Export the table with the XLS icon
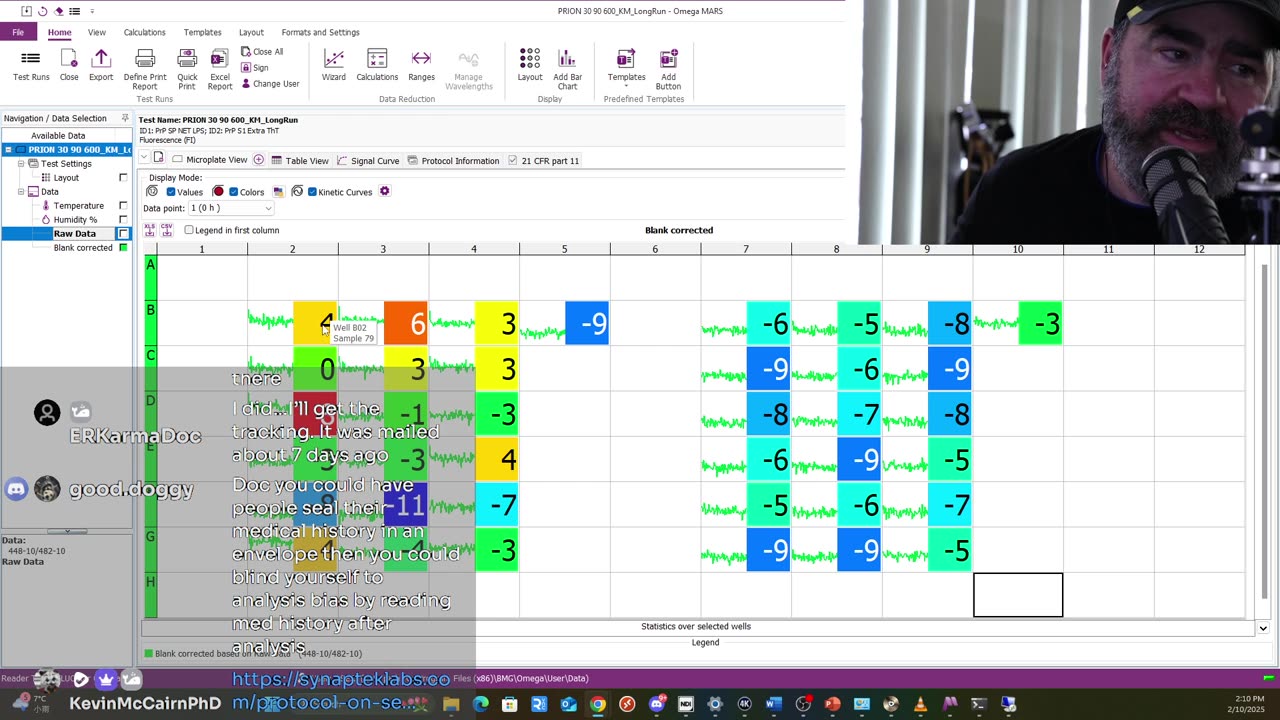 (x=150, y=230)
